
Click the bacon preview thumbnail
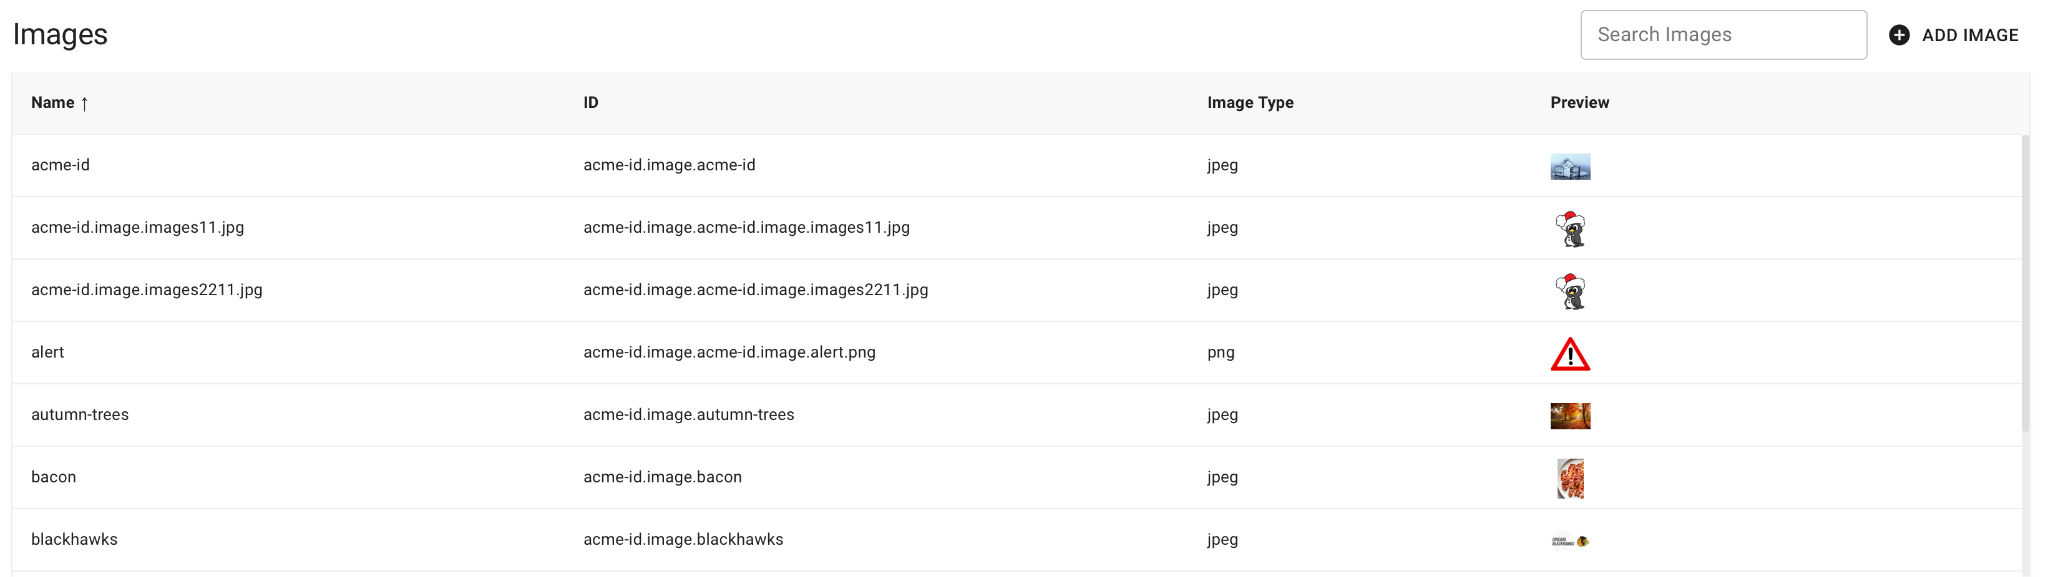click(1570, 478)
